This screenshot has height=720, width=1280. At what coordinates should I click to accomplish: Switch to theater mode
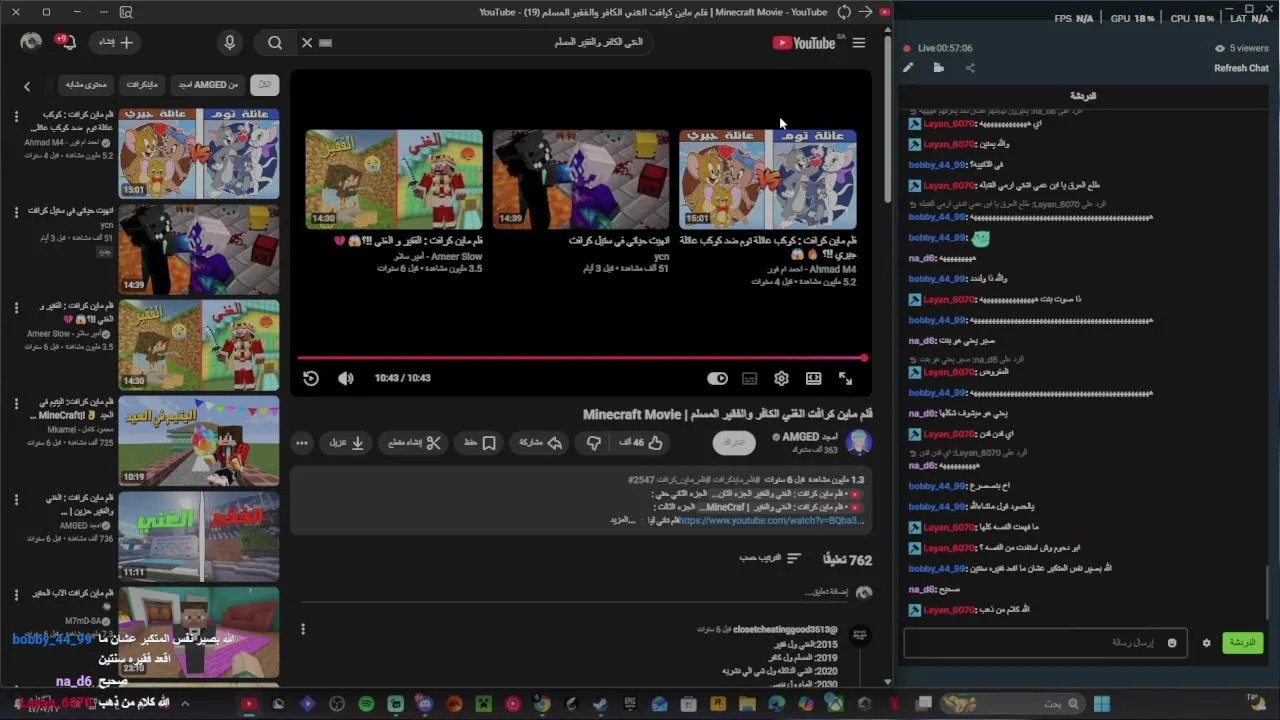coord(814,378)
